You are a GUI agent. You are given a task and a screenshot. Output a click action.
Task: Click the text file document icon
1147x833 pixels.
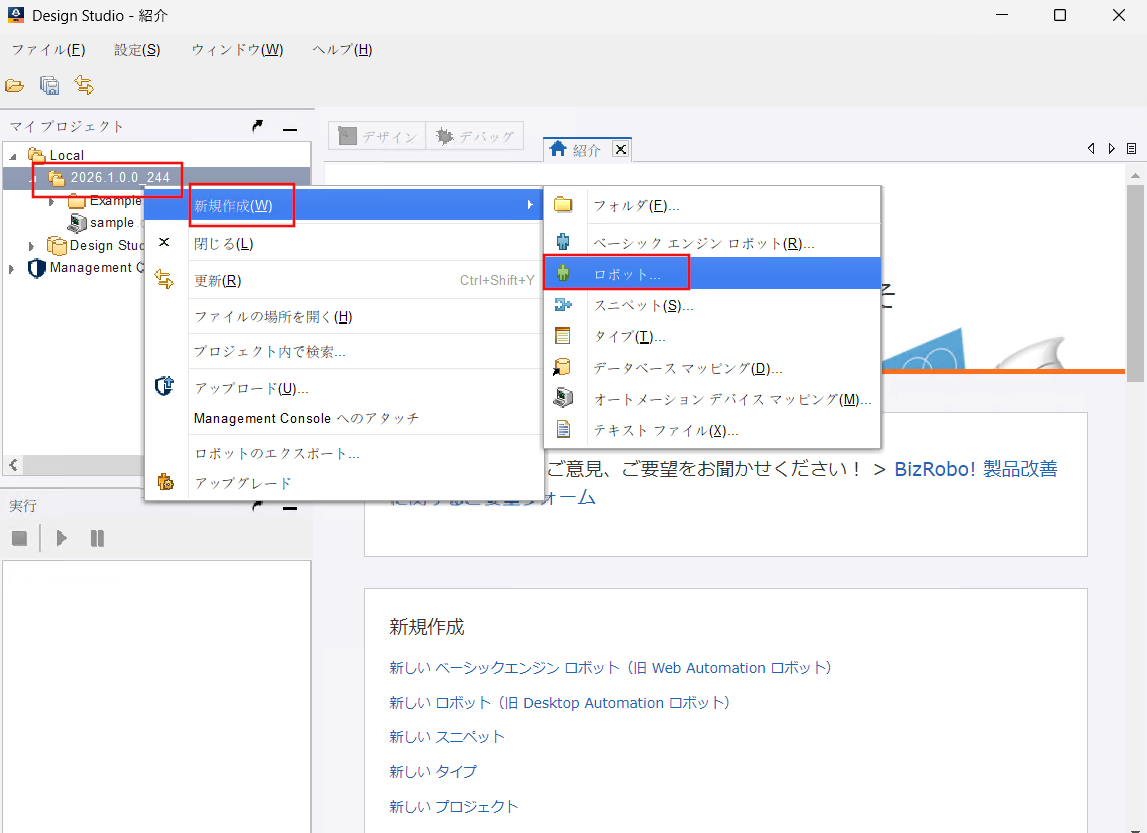pos(563,429)
